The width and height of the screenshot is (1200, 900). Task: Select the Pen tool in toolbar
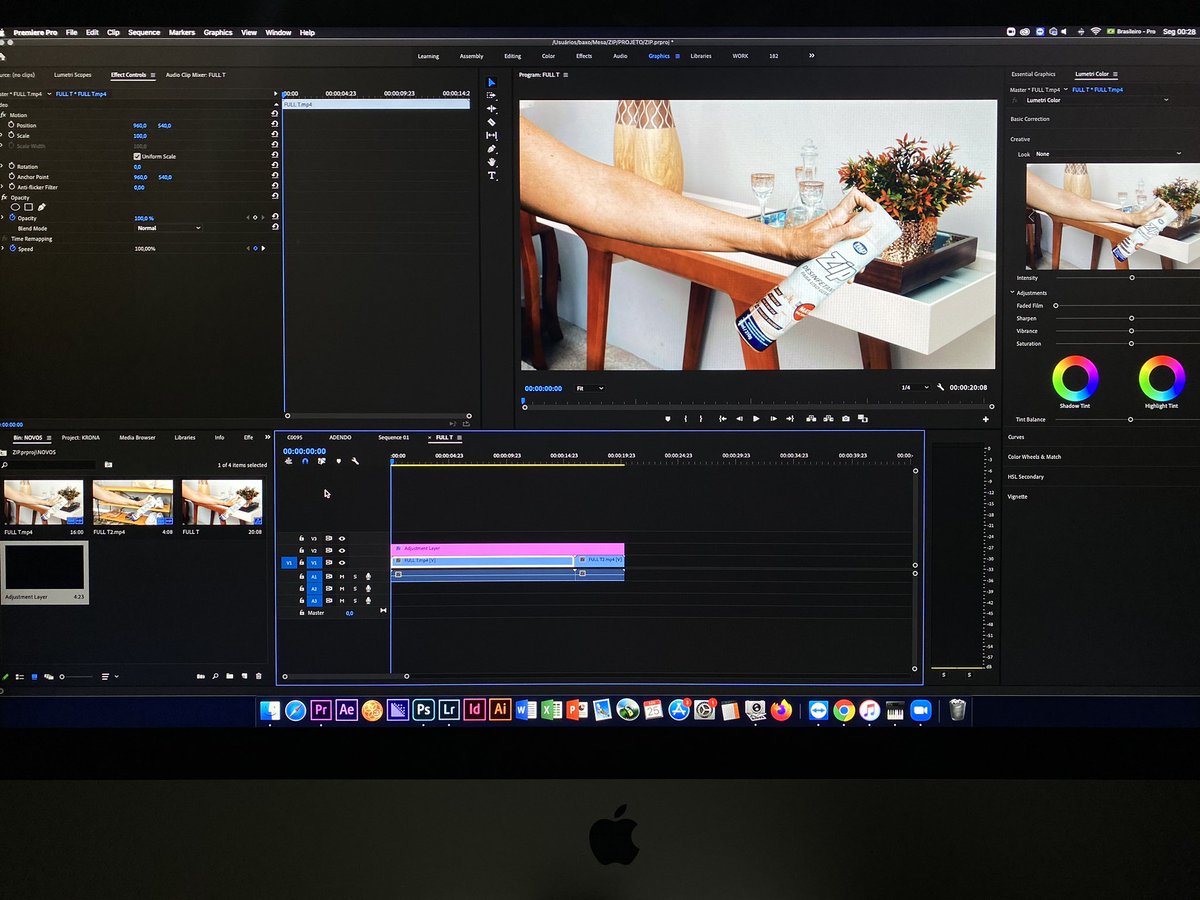[491, 149]
